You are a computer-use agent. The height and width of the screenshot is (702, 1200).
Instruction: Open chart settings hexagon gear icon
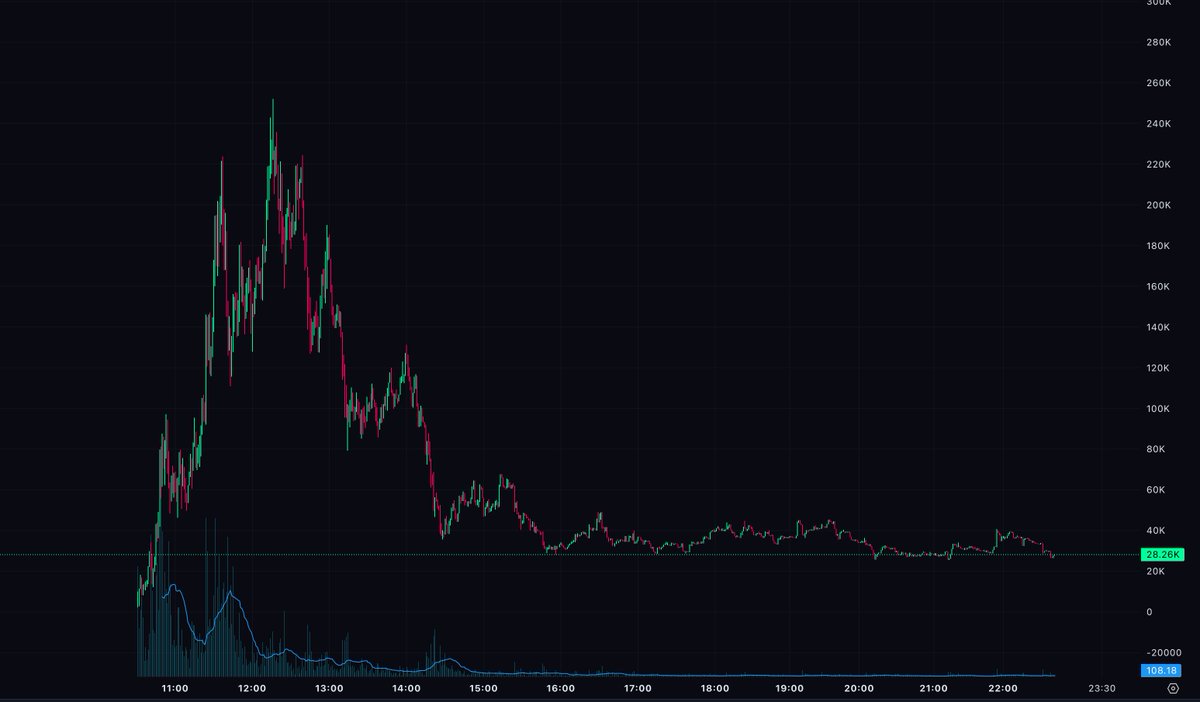tap(1173, 688)
